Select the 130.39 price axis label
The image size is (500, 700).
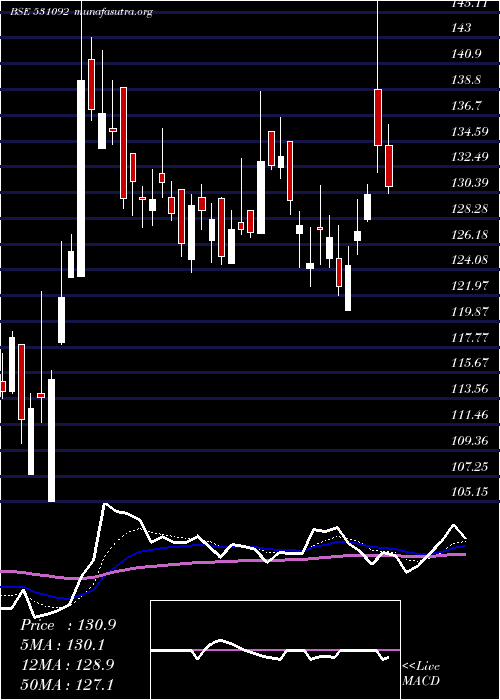tap(470, 183)
